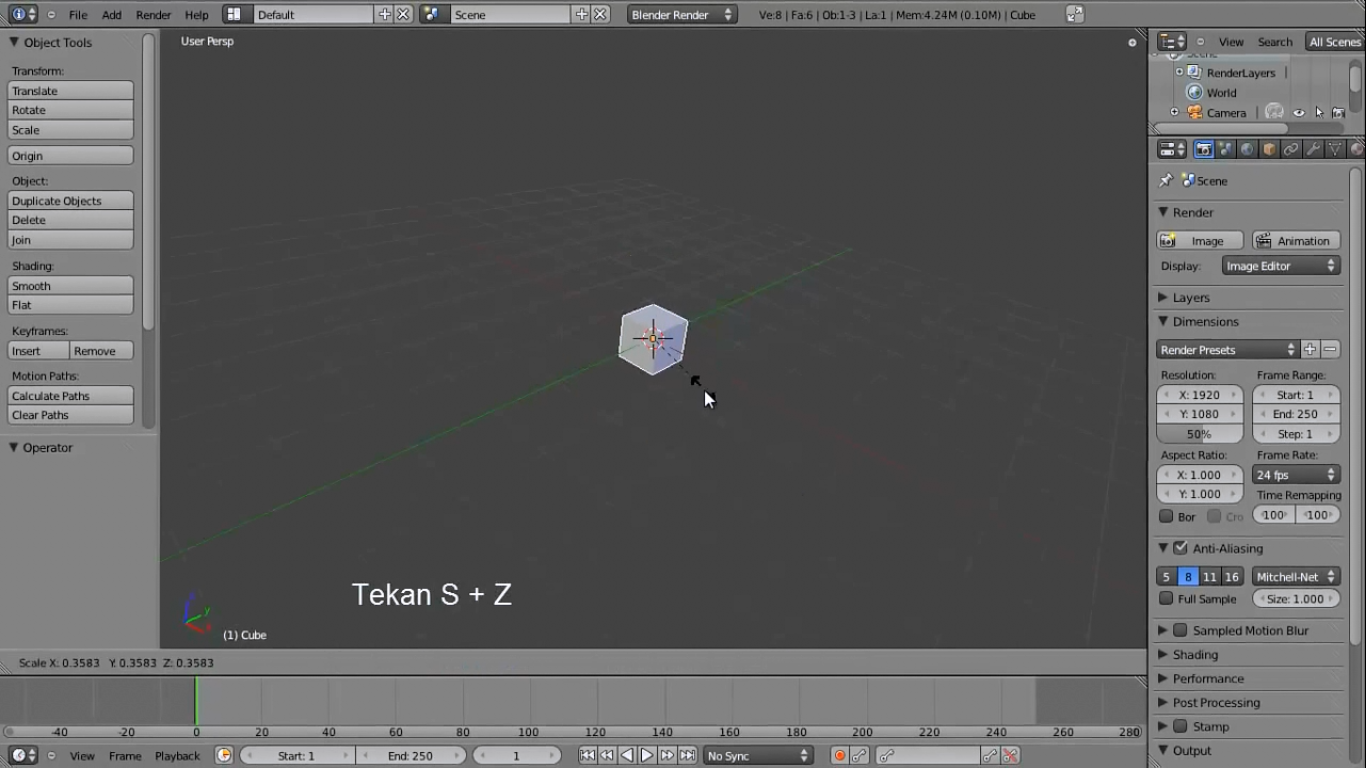Click the Constraints tab chain-link icon

(x=1290, y=148)
